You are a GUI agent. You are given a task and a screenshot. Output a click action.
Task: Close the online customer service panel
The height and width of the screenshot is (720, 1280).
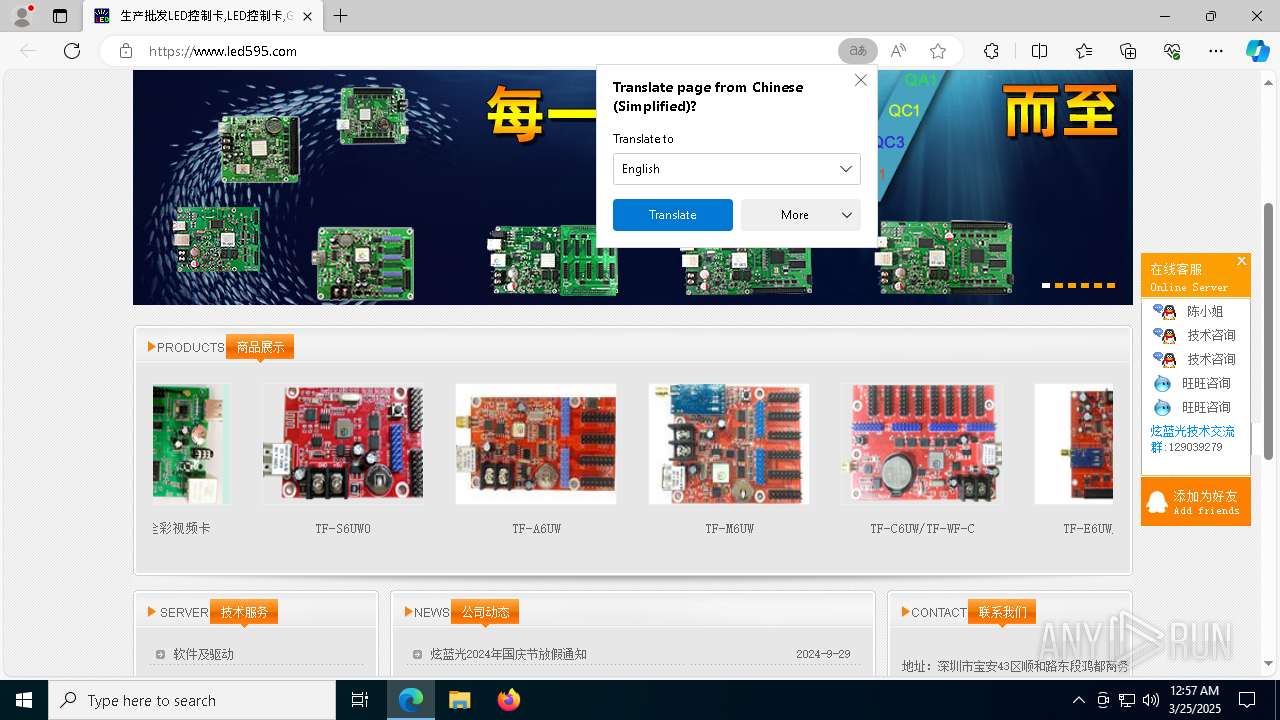coord(1241,261)
